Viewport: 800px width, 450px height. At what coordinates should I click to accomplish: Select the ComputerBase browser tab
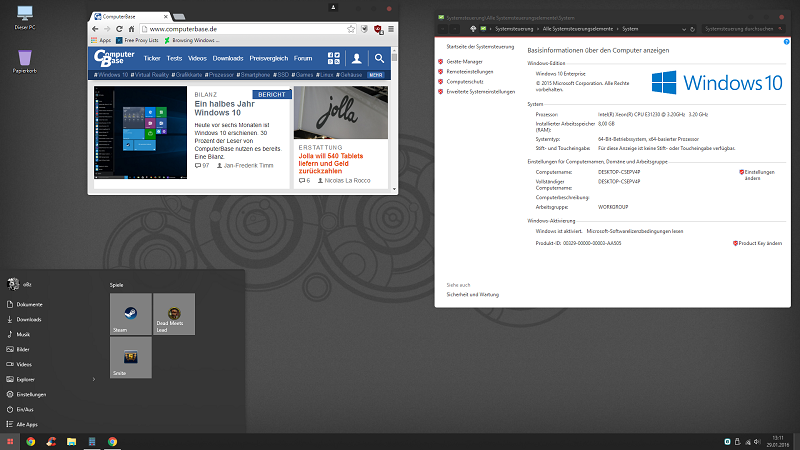130,16
